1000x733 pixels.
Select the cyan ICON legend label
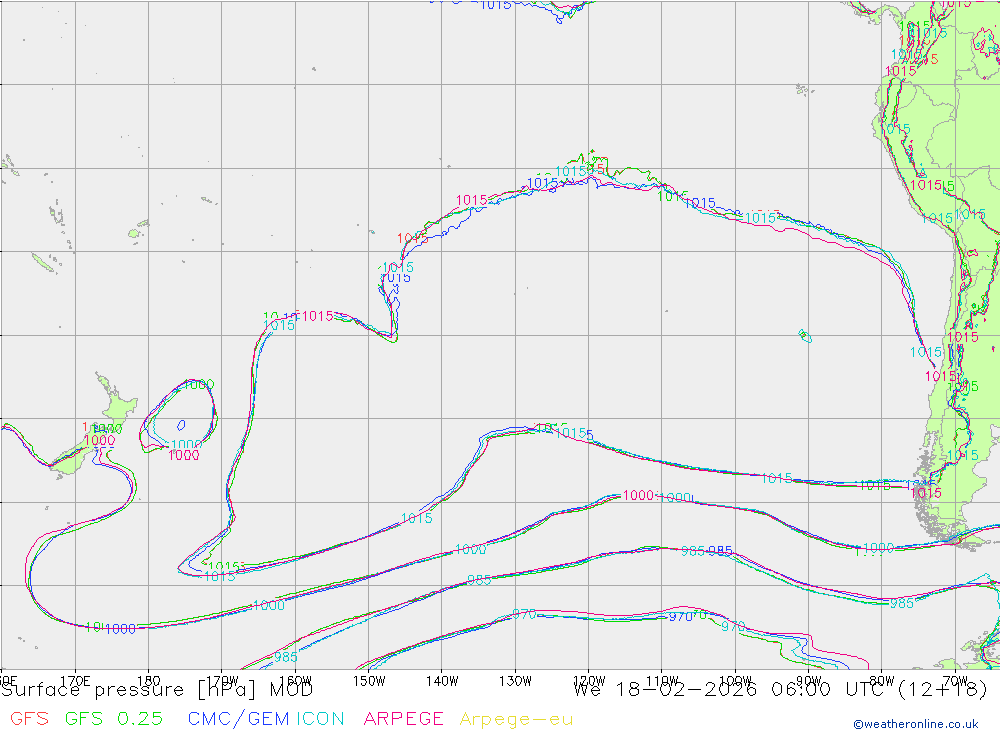pos(320,719)
